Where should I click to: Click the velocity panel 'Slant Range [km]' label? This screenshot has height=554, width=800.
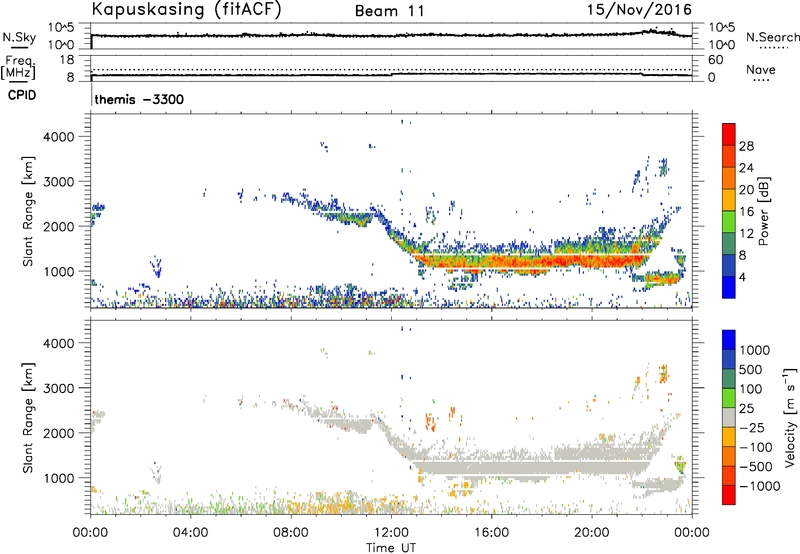tap(28, 417)
